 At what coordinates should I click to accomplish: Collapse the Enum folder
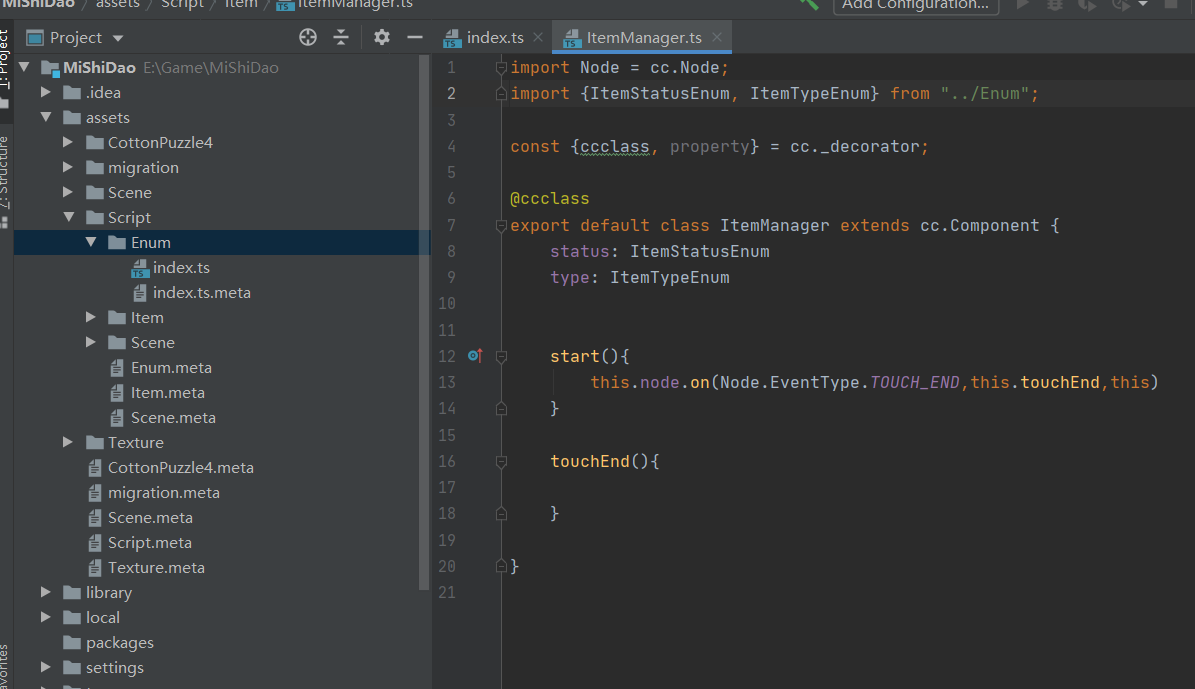(91, 243)
